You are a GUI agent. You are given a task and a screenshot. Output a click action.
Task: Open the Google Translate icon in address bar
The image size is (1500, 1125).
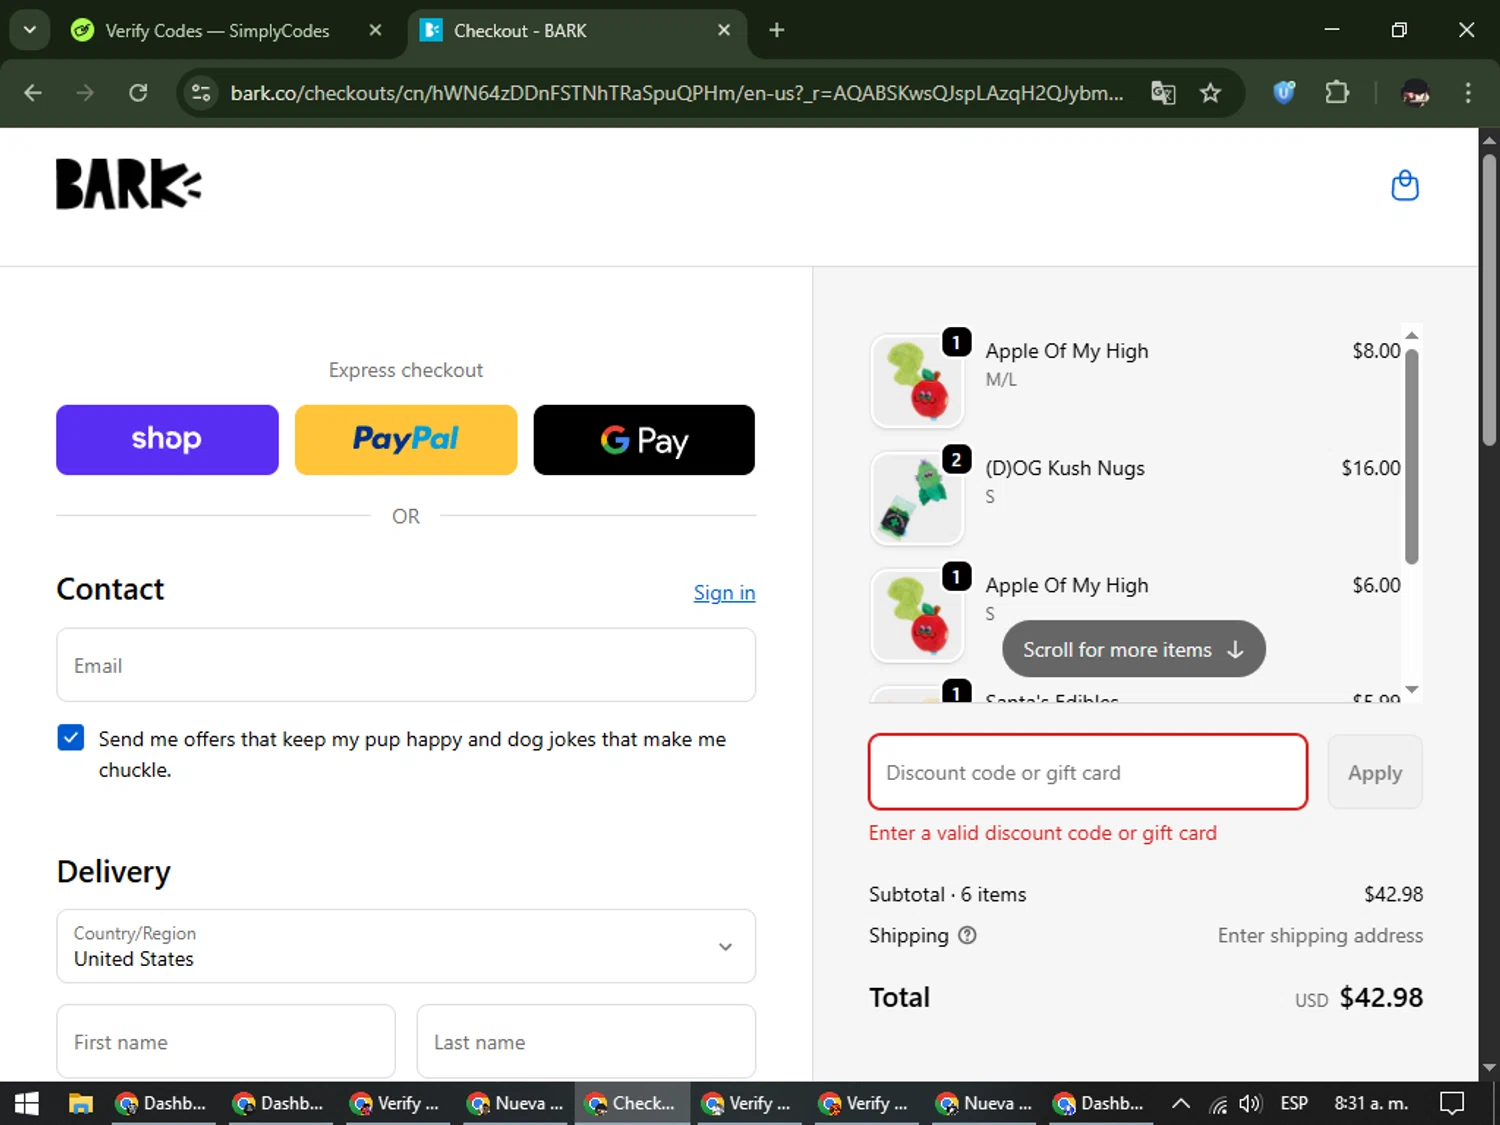[1163, 93]
